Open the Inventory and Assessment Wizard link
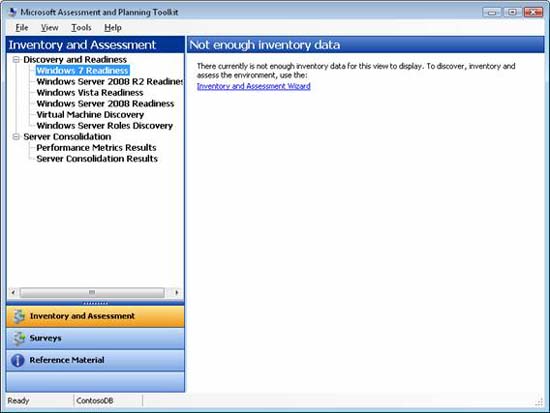This screenshot has width=550, height=413. [x=253, y=86]
